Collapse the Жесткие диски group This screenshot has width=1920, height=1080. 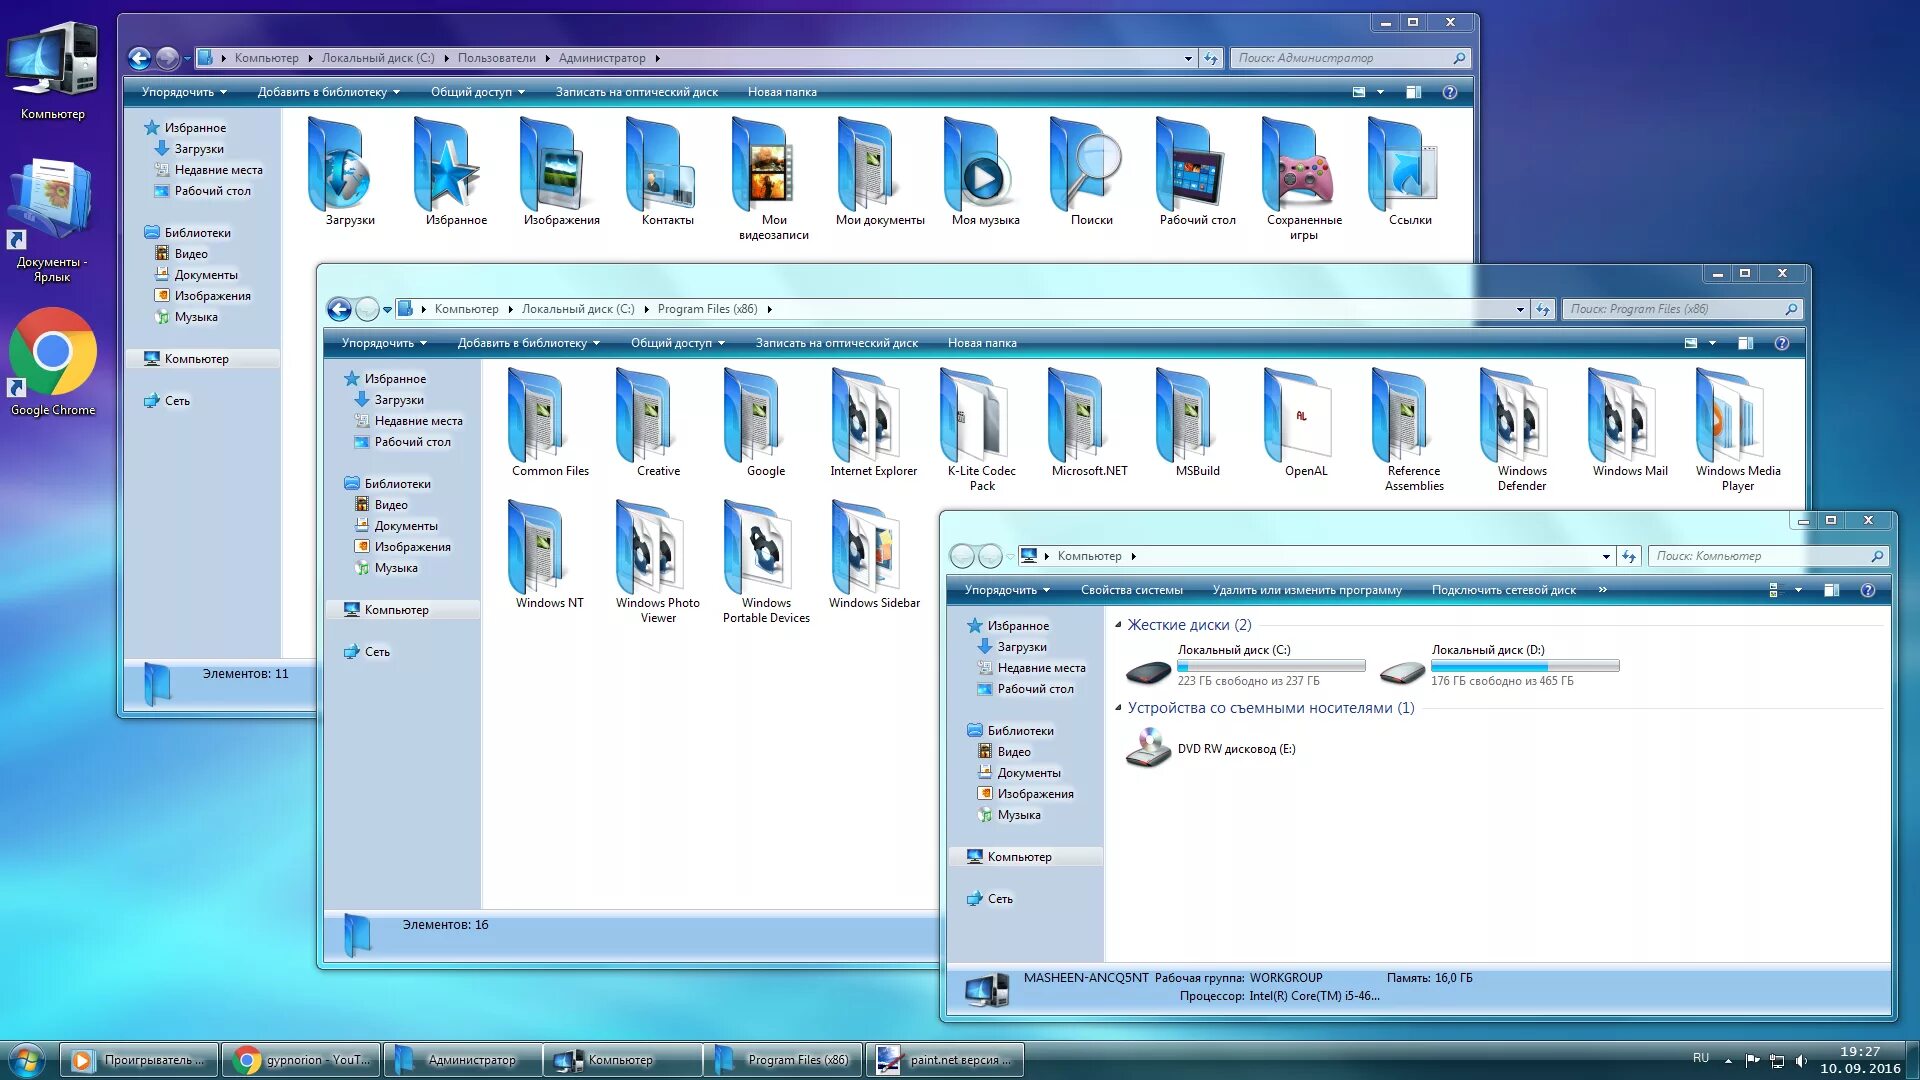click(x=1119, y=625)
